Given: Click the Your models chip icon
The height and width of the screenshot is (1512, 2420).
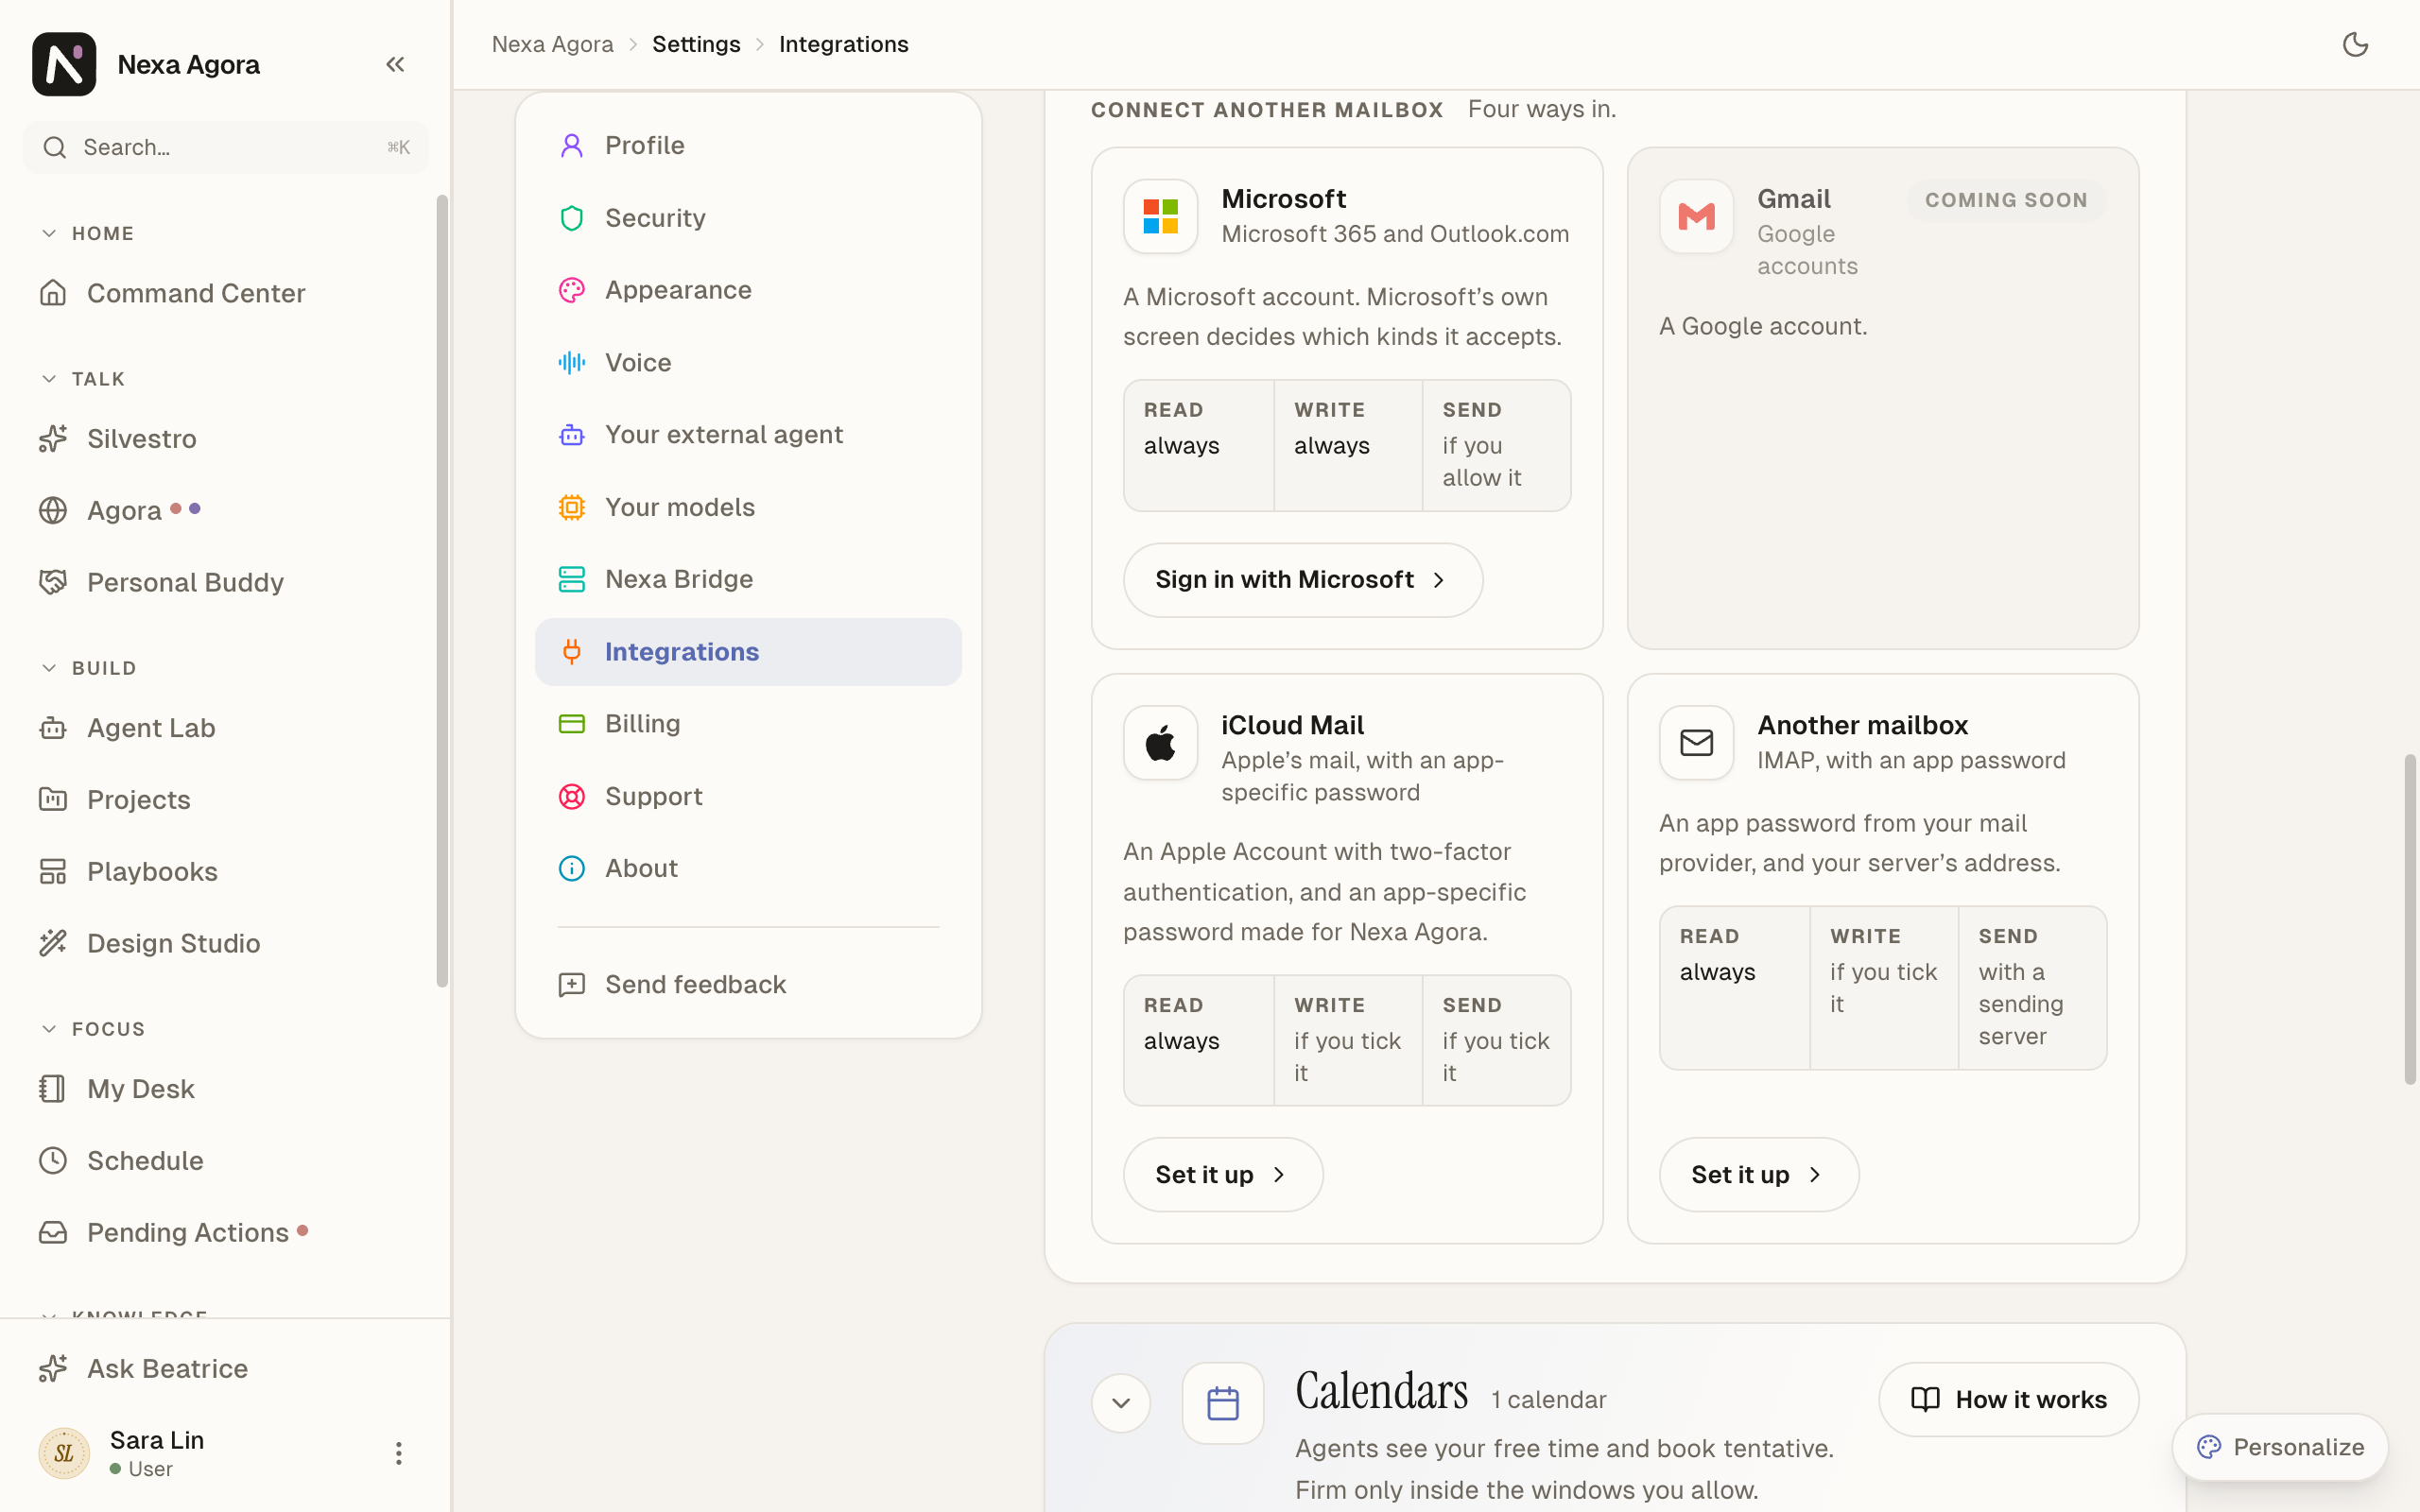Looking at the screenshot, I should pos(571,507).
